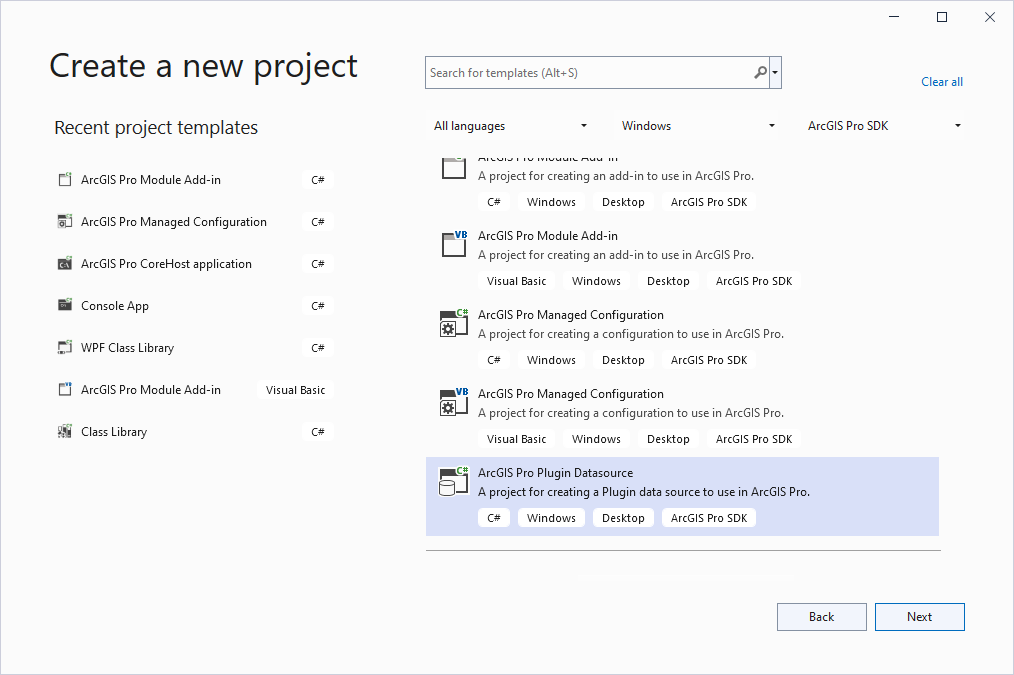Select the ArcGIS Pro Module Add-in C# template icon

[65, 179]
